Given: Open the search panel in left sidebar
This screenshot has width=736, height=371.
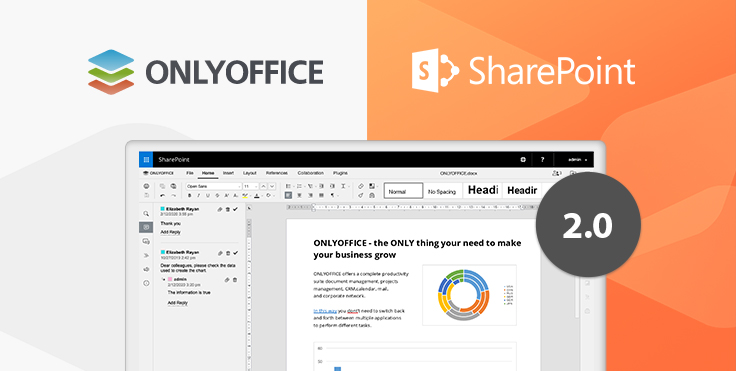Looking at the screenshot, I should pos(146,213).
